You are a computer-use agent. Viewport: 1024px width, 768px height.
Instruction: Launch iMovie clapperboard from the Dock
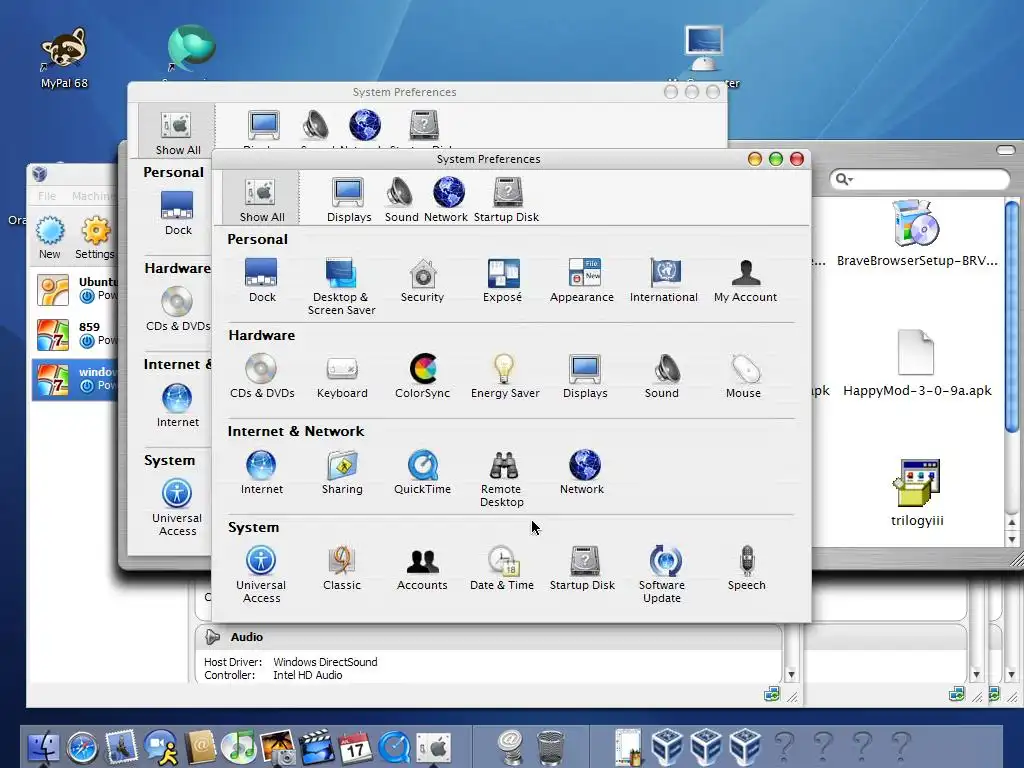317,747
